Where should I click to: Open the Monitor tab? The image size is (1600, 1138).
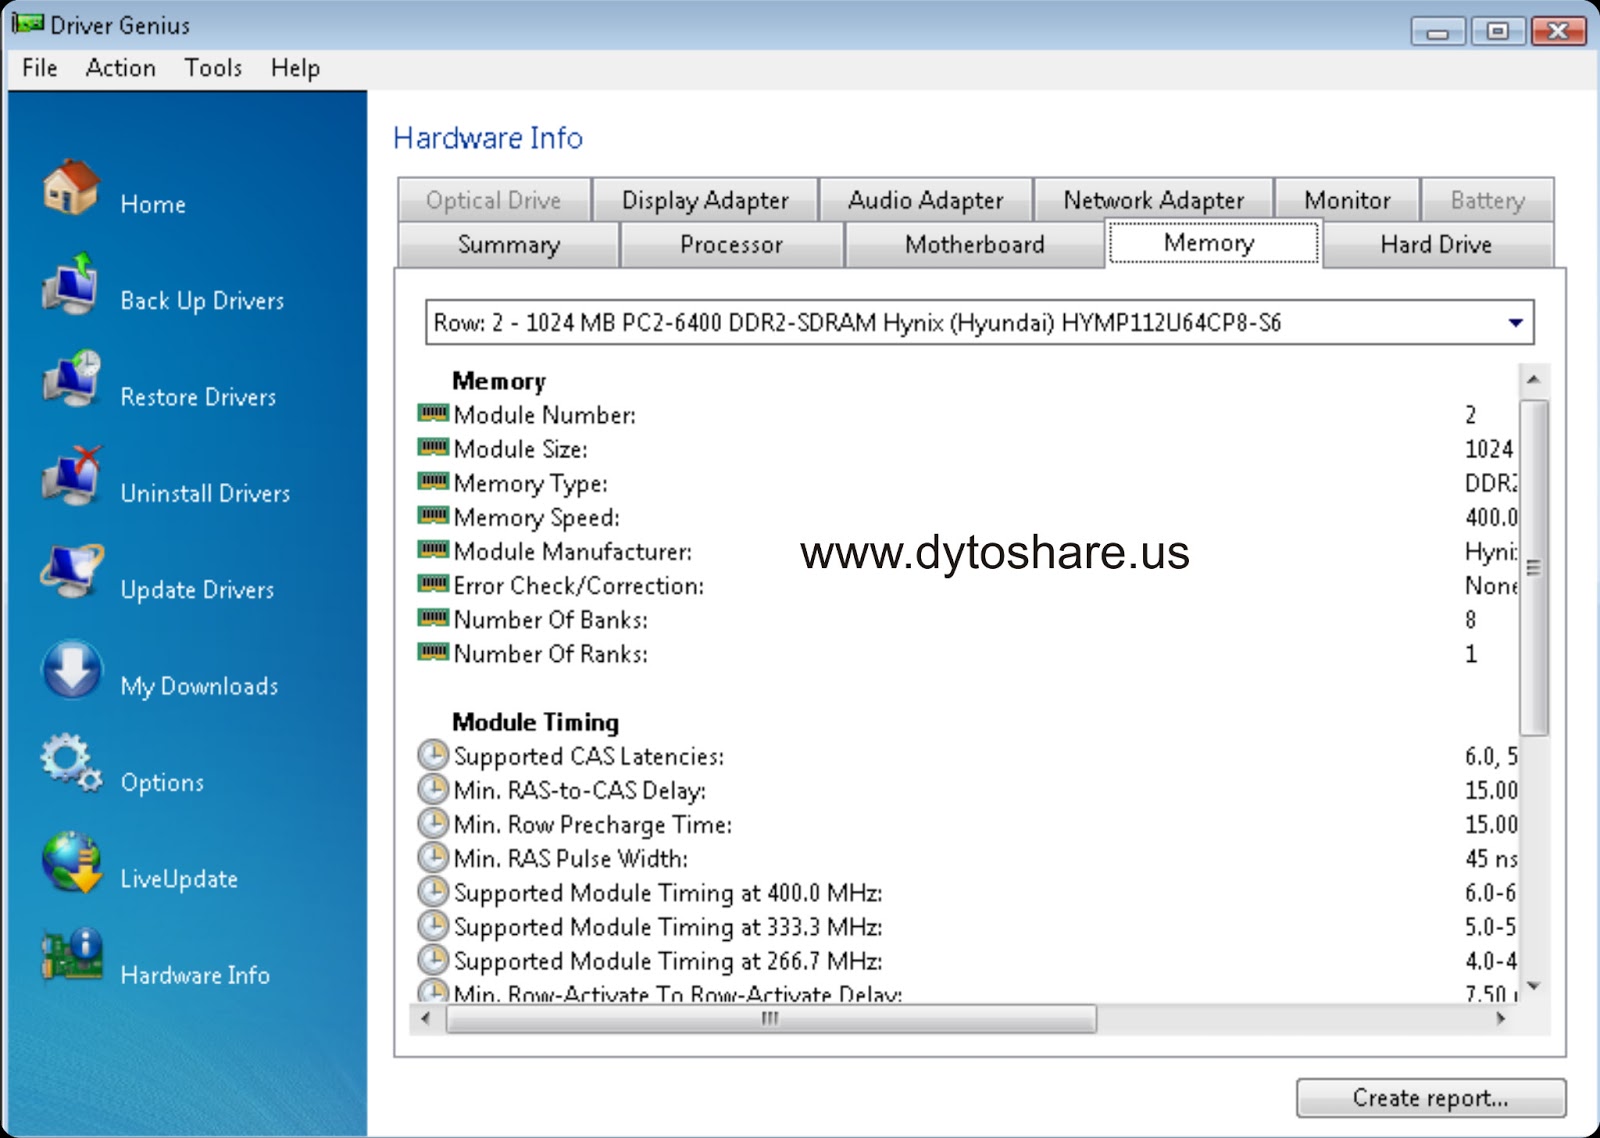[x=1347, y=200]
